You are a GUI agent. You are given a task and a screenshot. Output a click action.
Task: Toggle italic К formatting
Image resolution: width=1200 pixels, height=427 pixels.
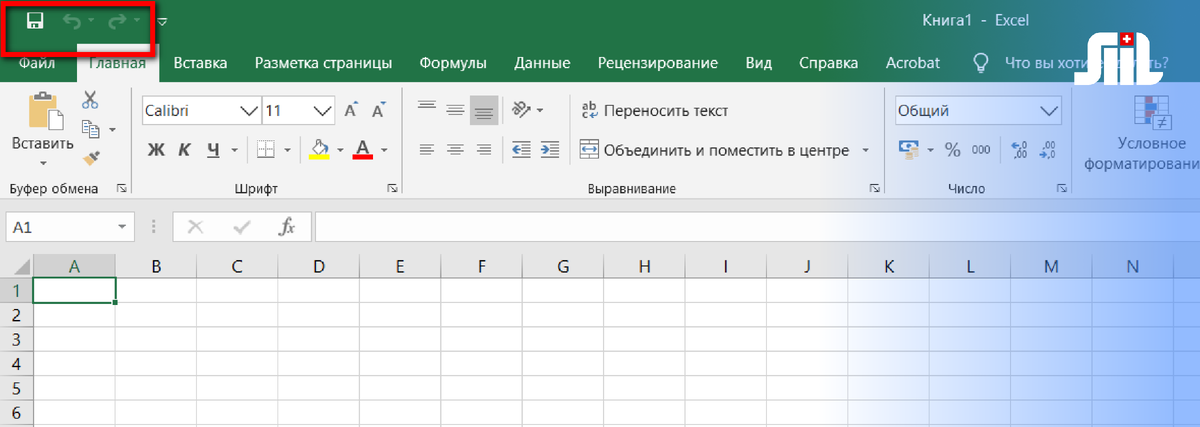(x=185, y=150)
